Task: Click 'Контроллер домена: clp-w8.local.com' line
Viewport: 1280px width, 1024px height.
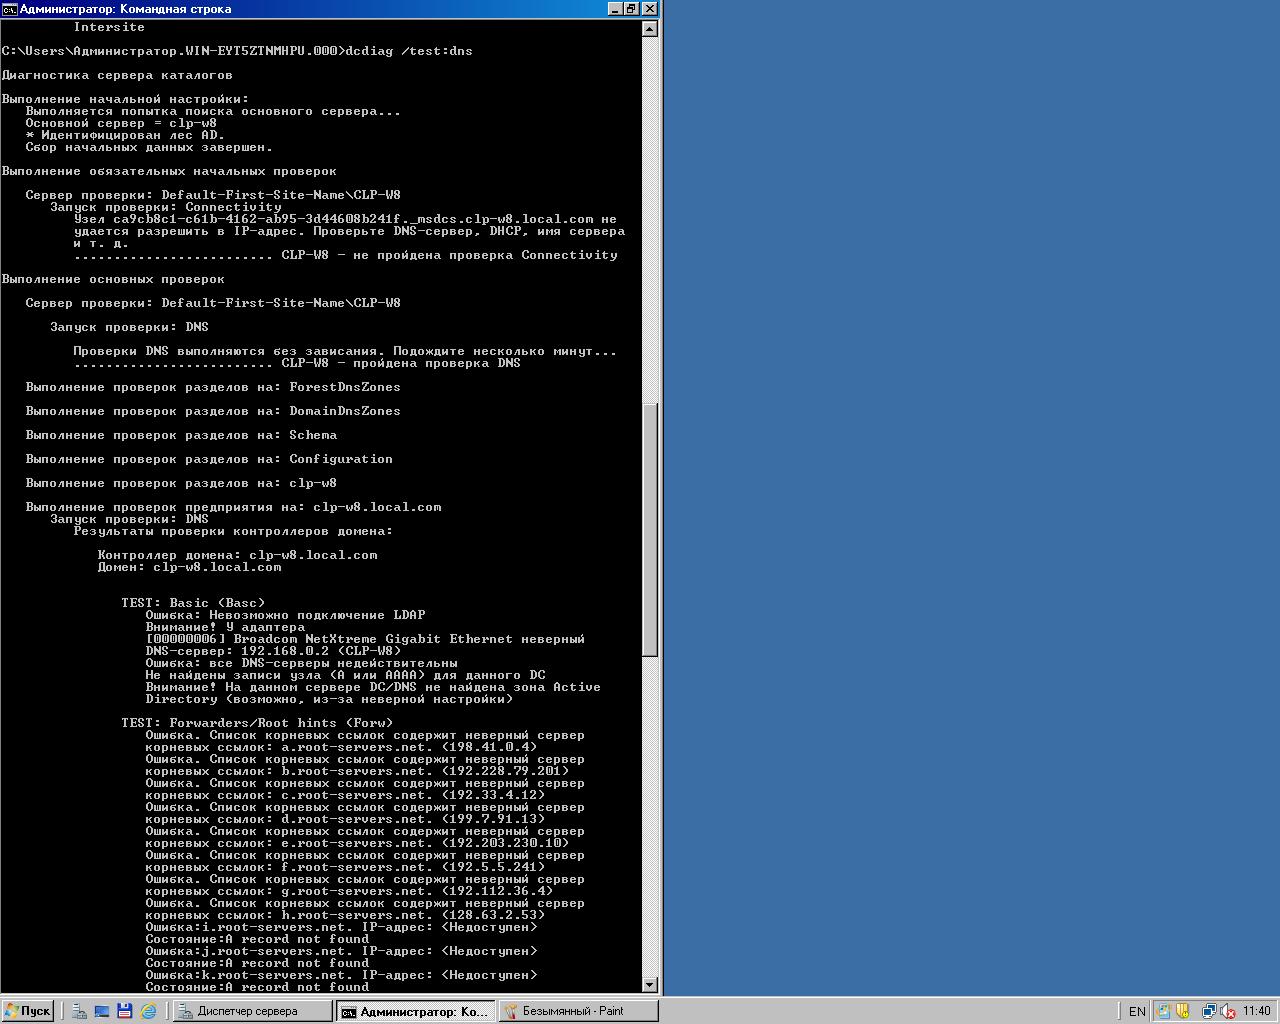Action: 237,555
